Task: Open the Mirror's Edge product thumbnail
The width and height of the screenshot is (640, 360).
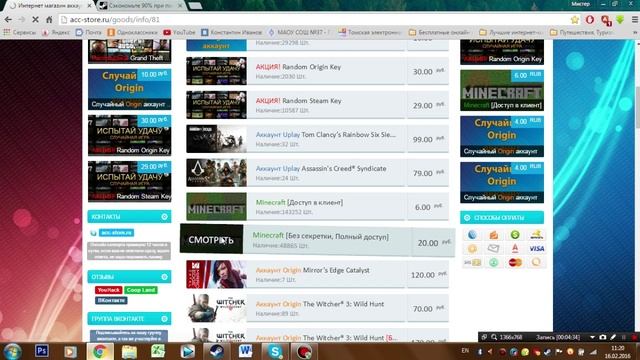Action: (x=216, y=274)
